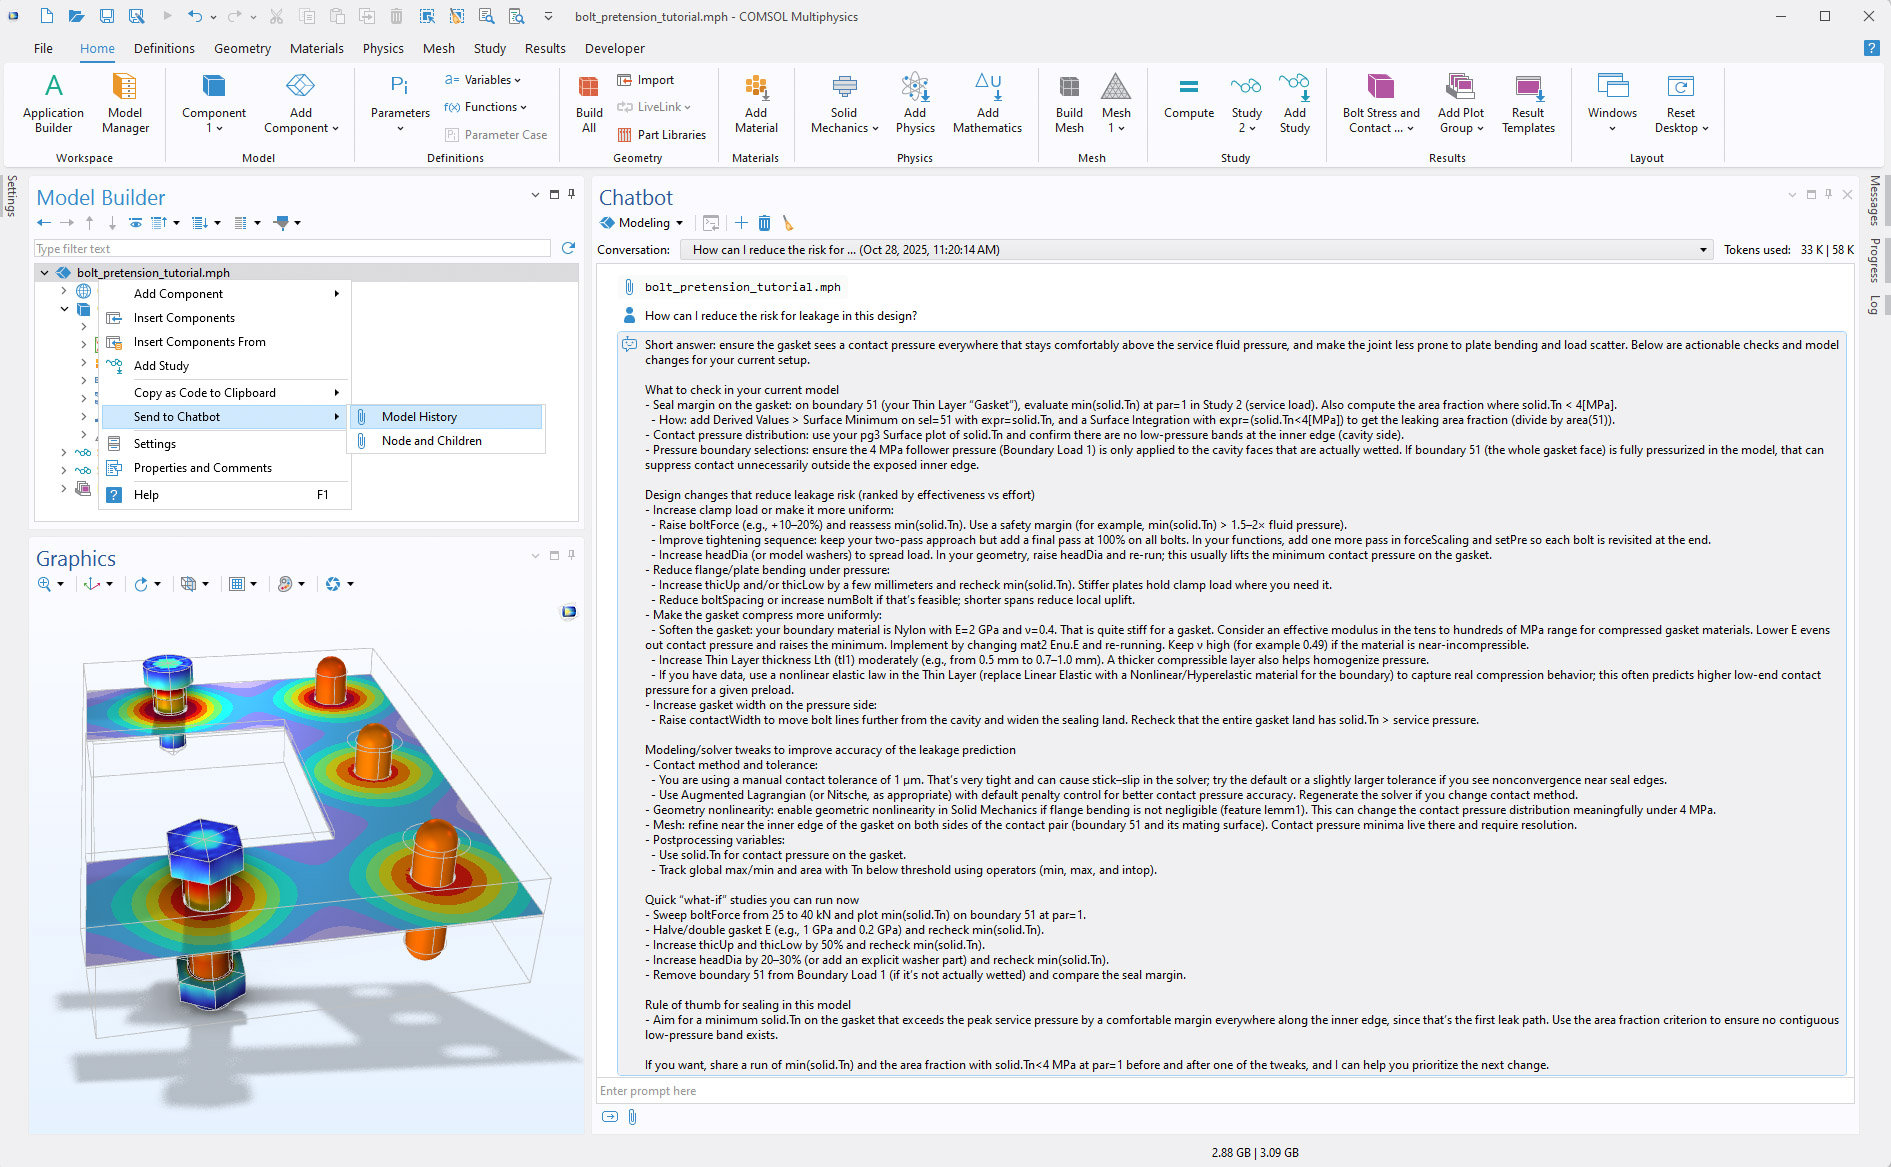This screenshot has width=1891, height=1167.
Task: Choose Node and Children submenu entry
Action: (x=431, y=441)
